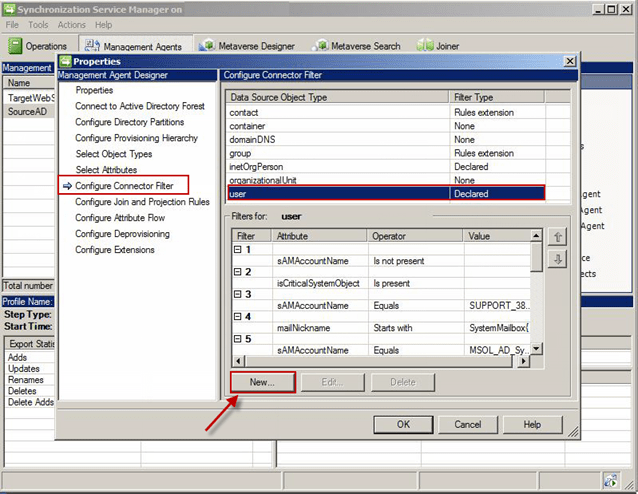Image resolution: width=638 pixels, height=494 pixels.
Task: Collapse filter group 1
Action: [237, 249]
